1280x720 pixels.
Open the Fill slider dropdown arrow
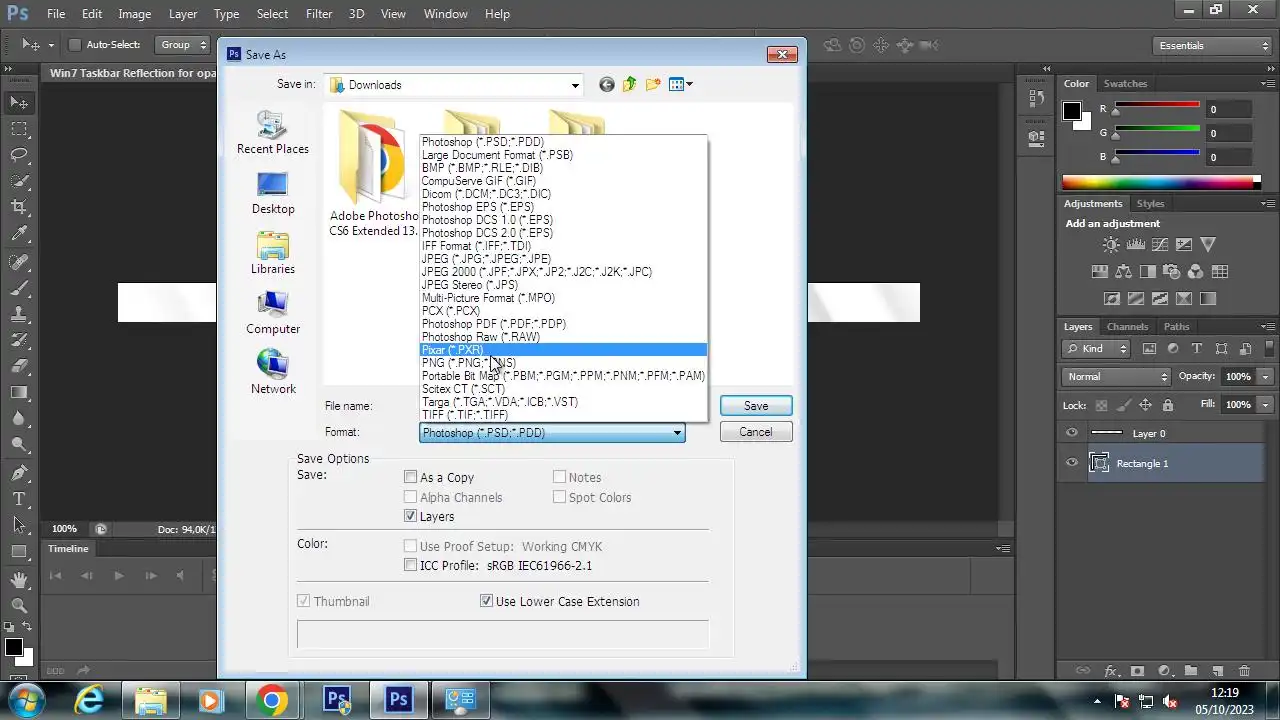pyautogui.click(x=1267, y=405)
